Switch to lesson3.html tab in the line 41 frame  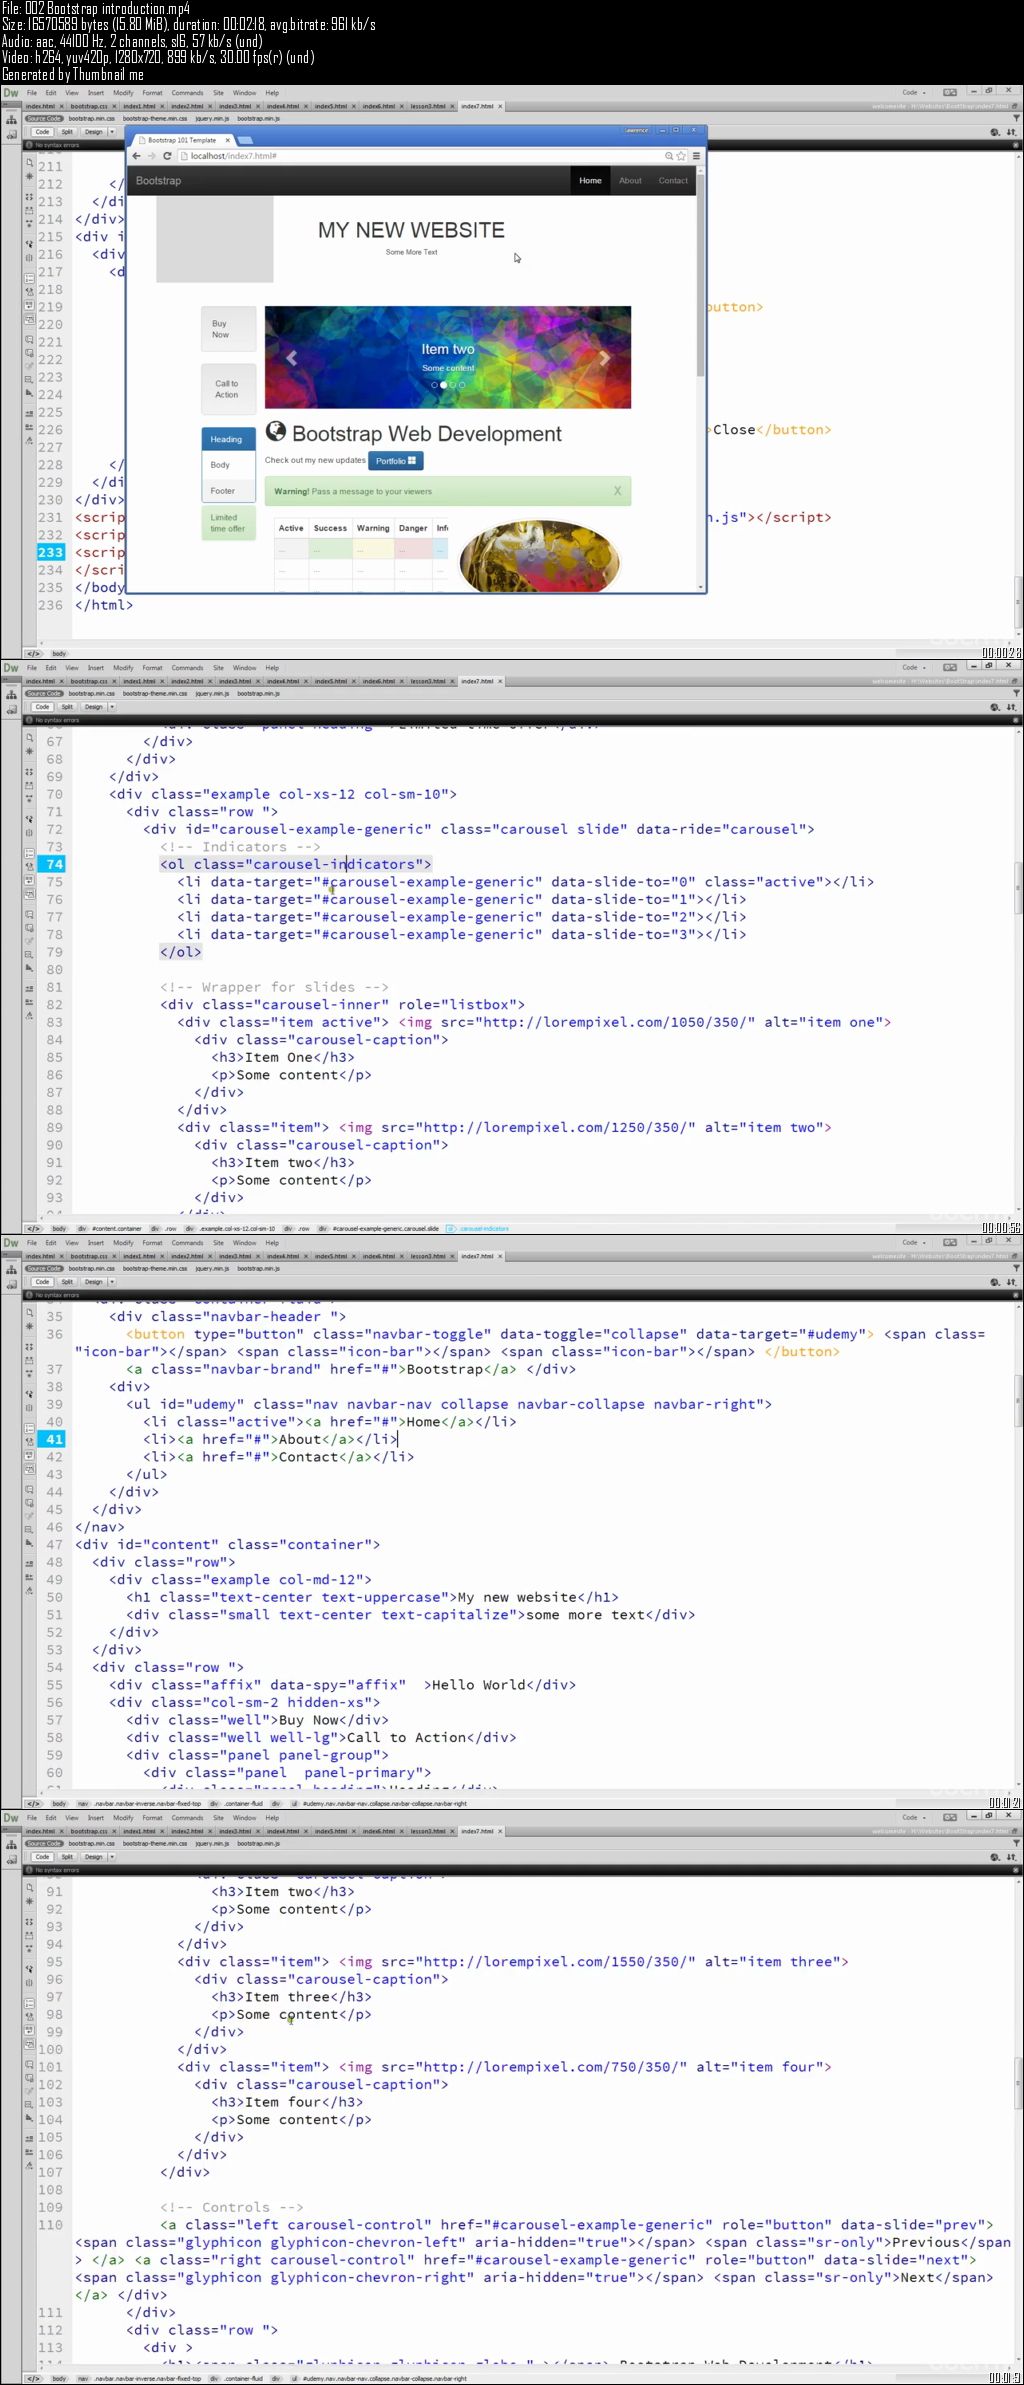428,1256
